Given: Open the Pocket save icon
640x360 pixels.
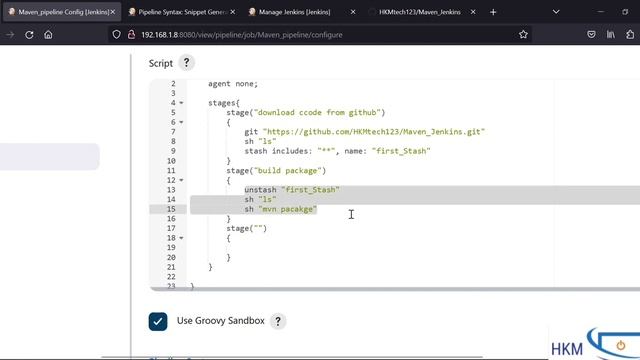Looking at the screenshot, I should click(591, 35).
